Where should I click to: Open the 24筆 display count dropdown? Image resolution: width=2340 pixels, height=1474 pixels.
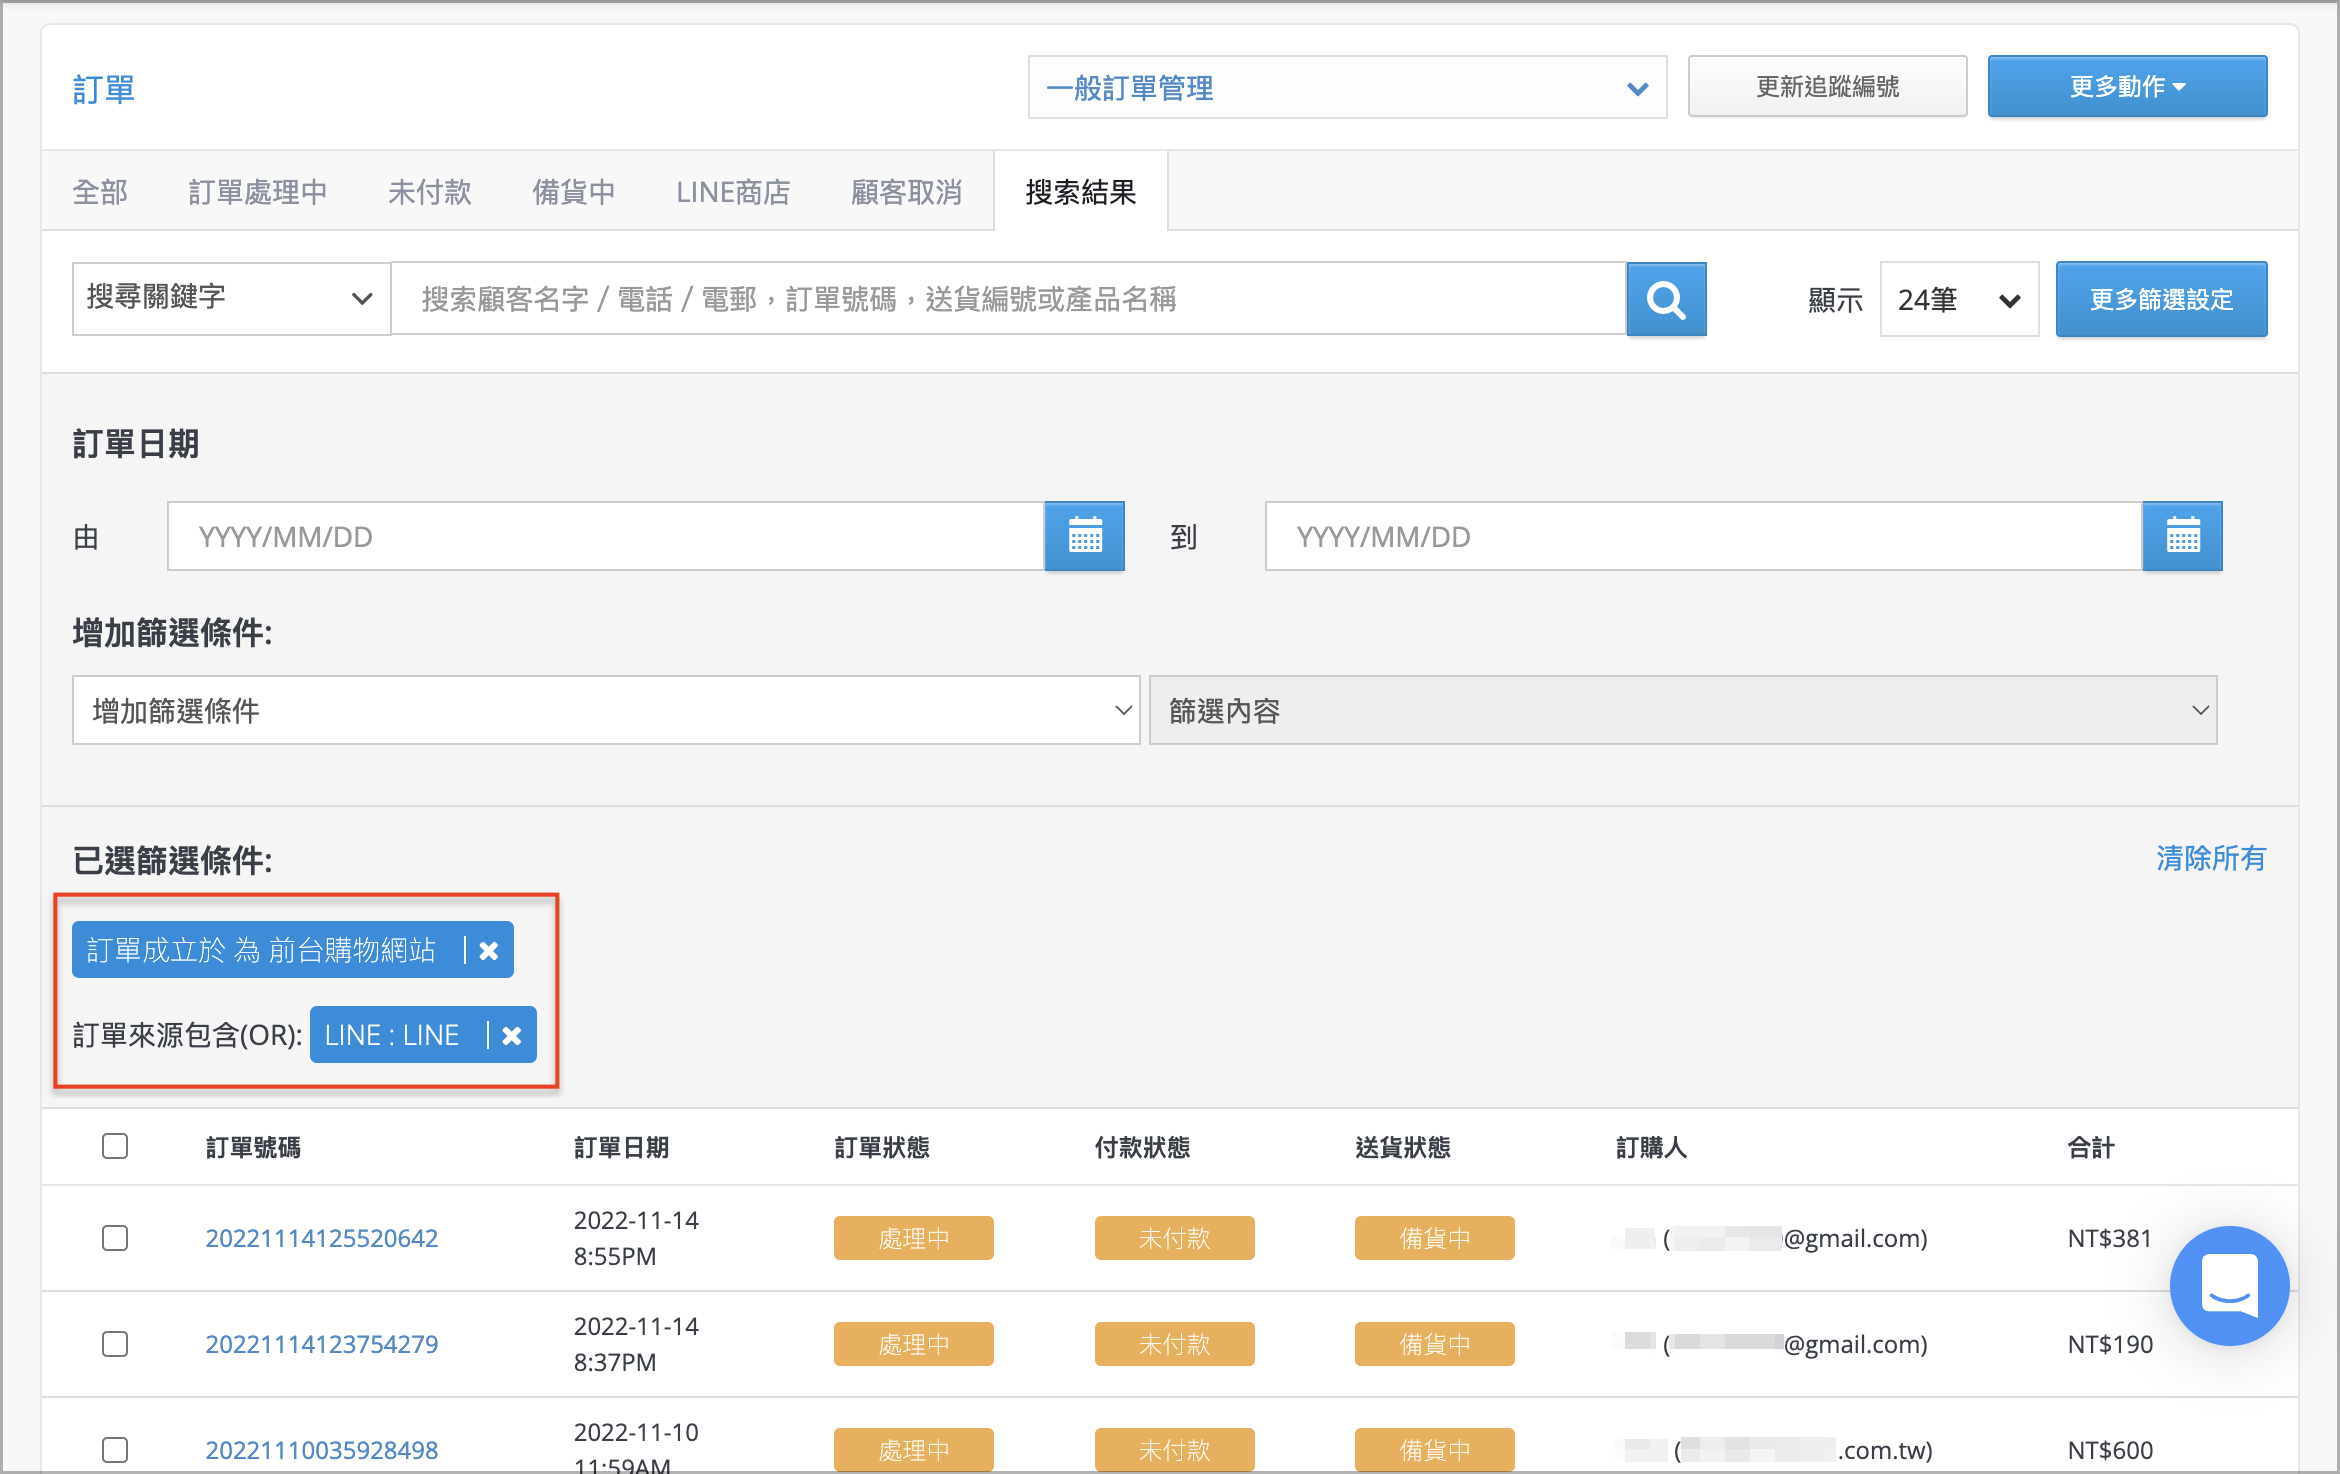[1959, 299]
